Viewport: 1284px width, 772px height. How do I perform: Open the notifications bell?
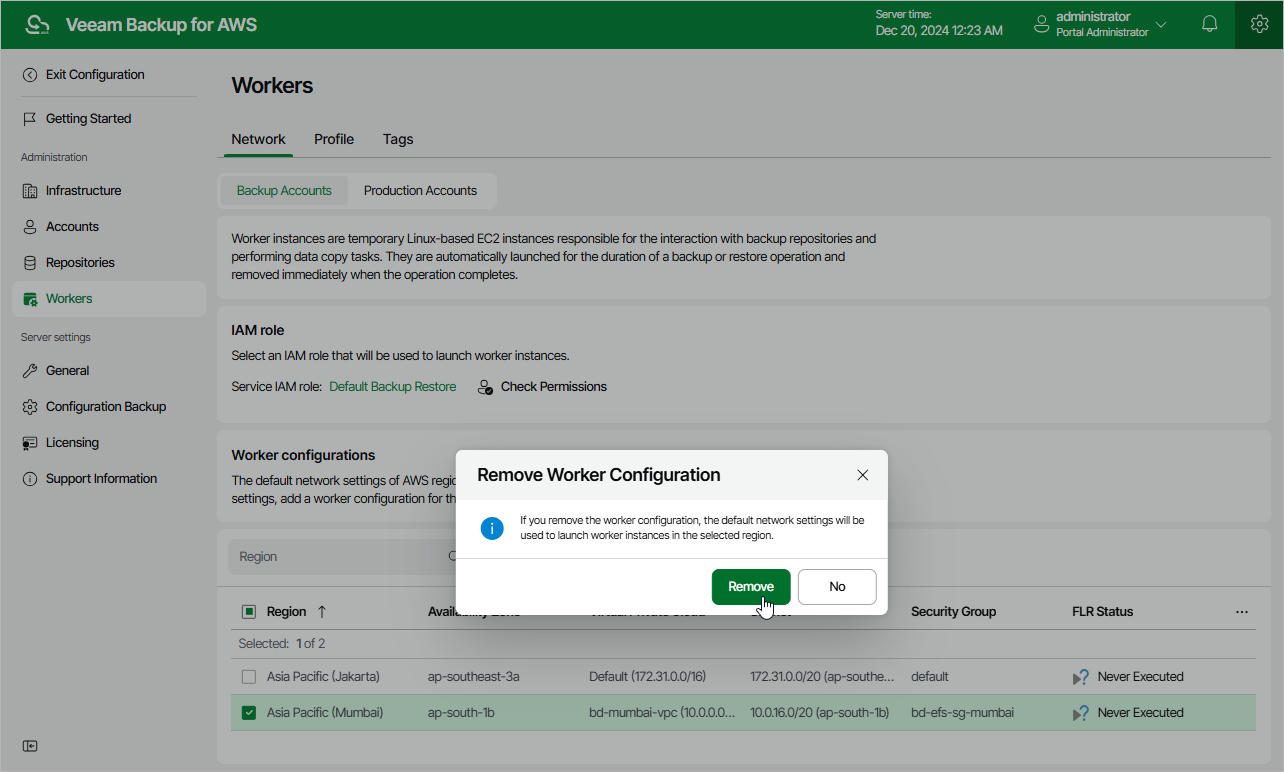click(x=1210, y=24)
